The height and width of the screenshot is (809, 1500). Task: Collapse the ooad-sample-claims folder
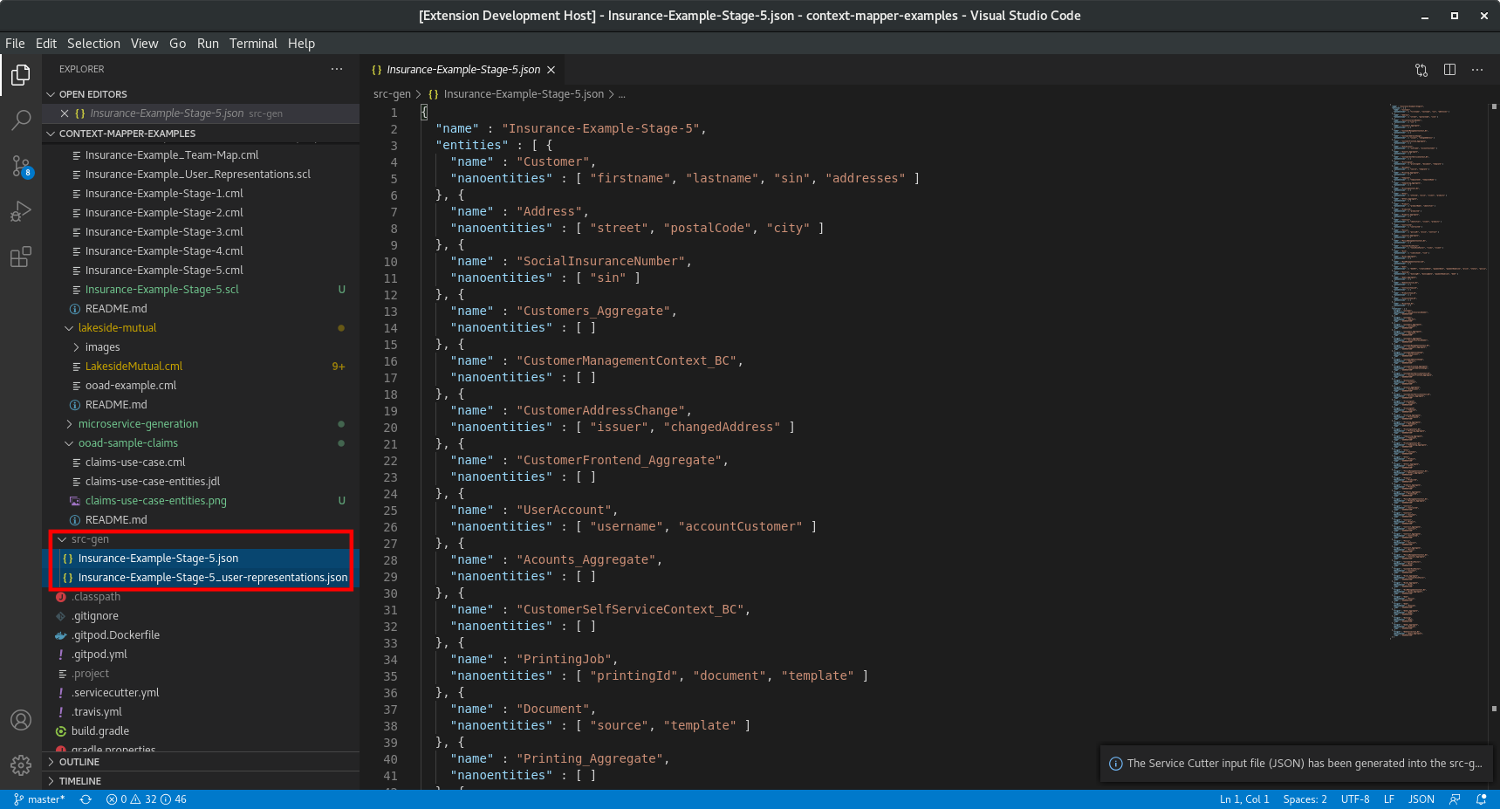click(x=200, y=443)
